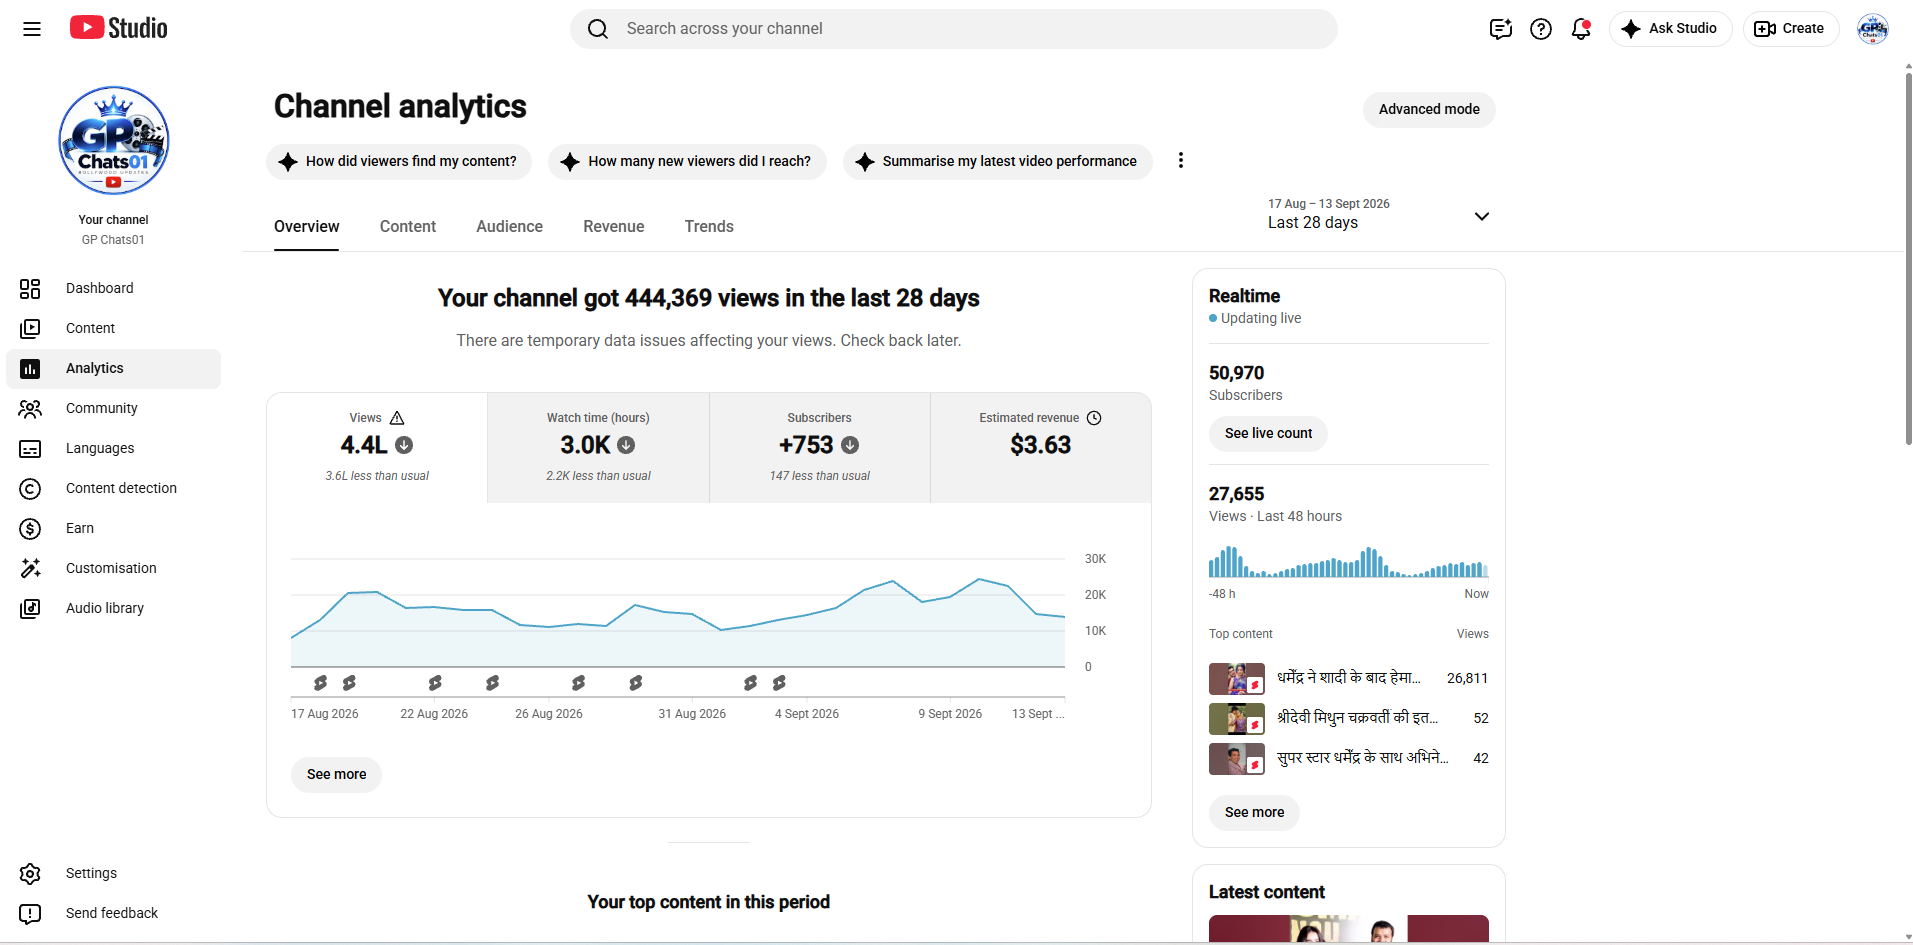Switch to the Content tab

point(408,227)
